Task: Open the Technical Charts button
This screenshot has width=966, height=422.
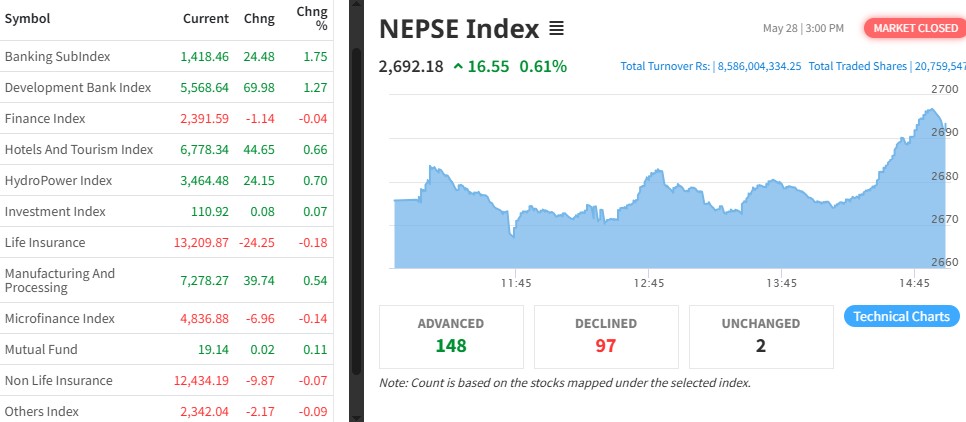Action: [902, 316]
